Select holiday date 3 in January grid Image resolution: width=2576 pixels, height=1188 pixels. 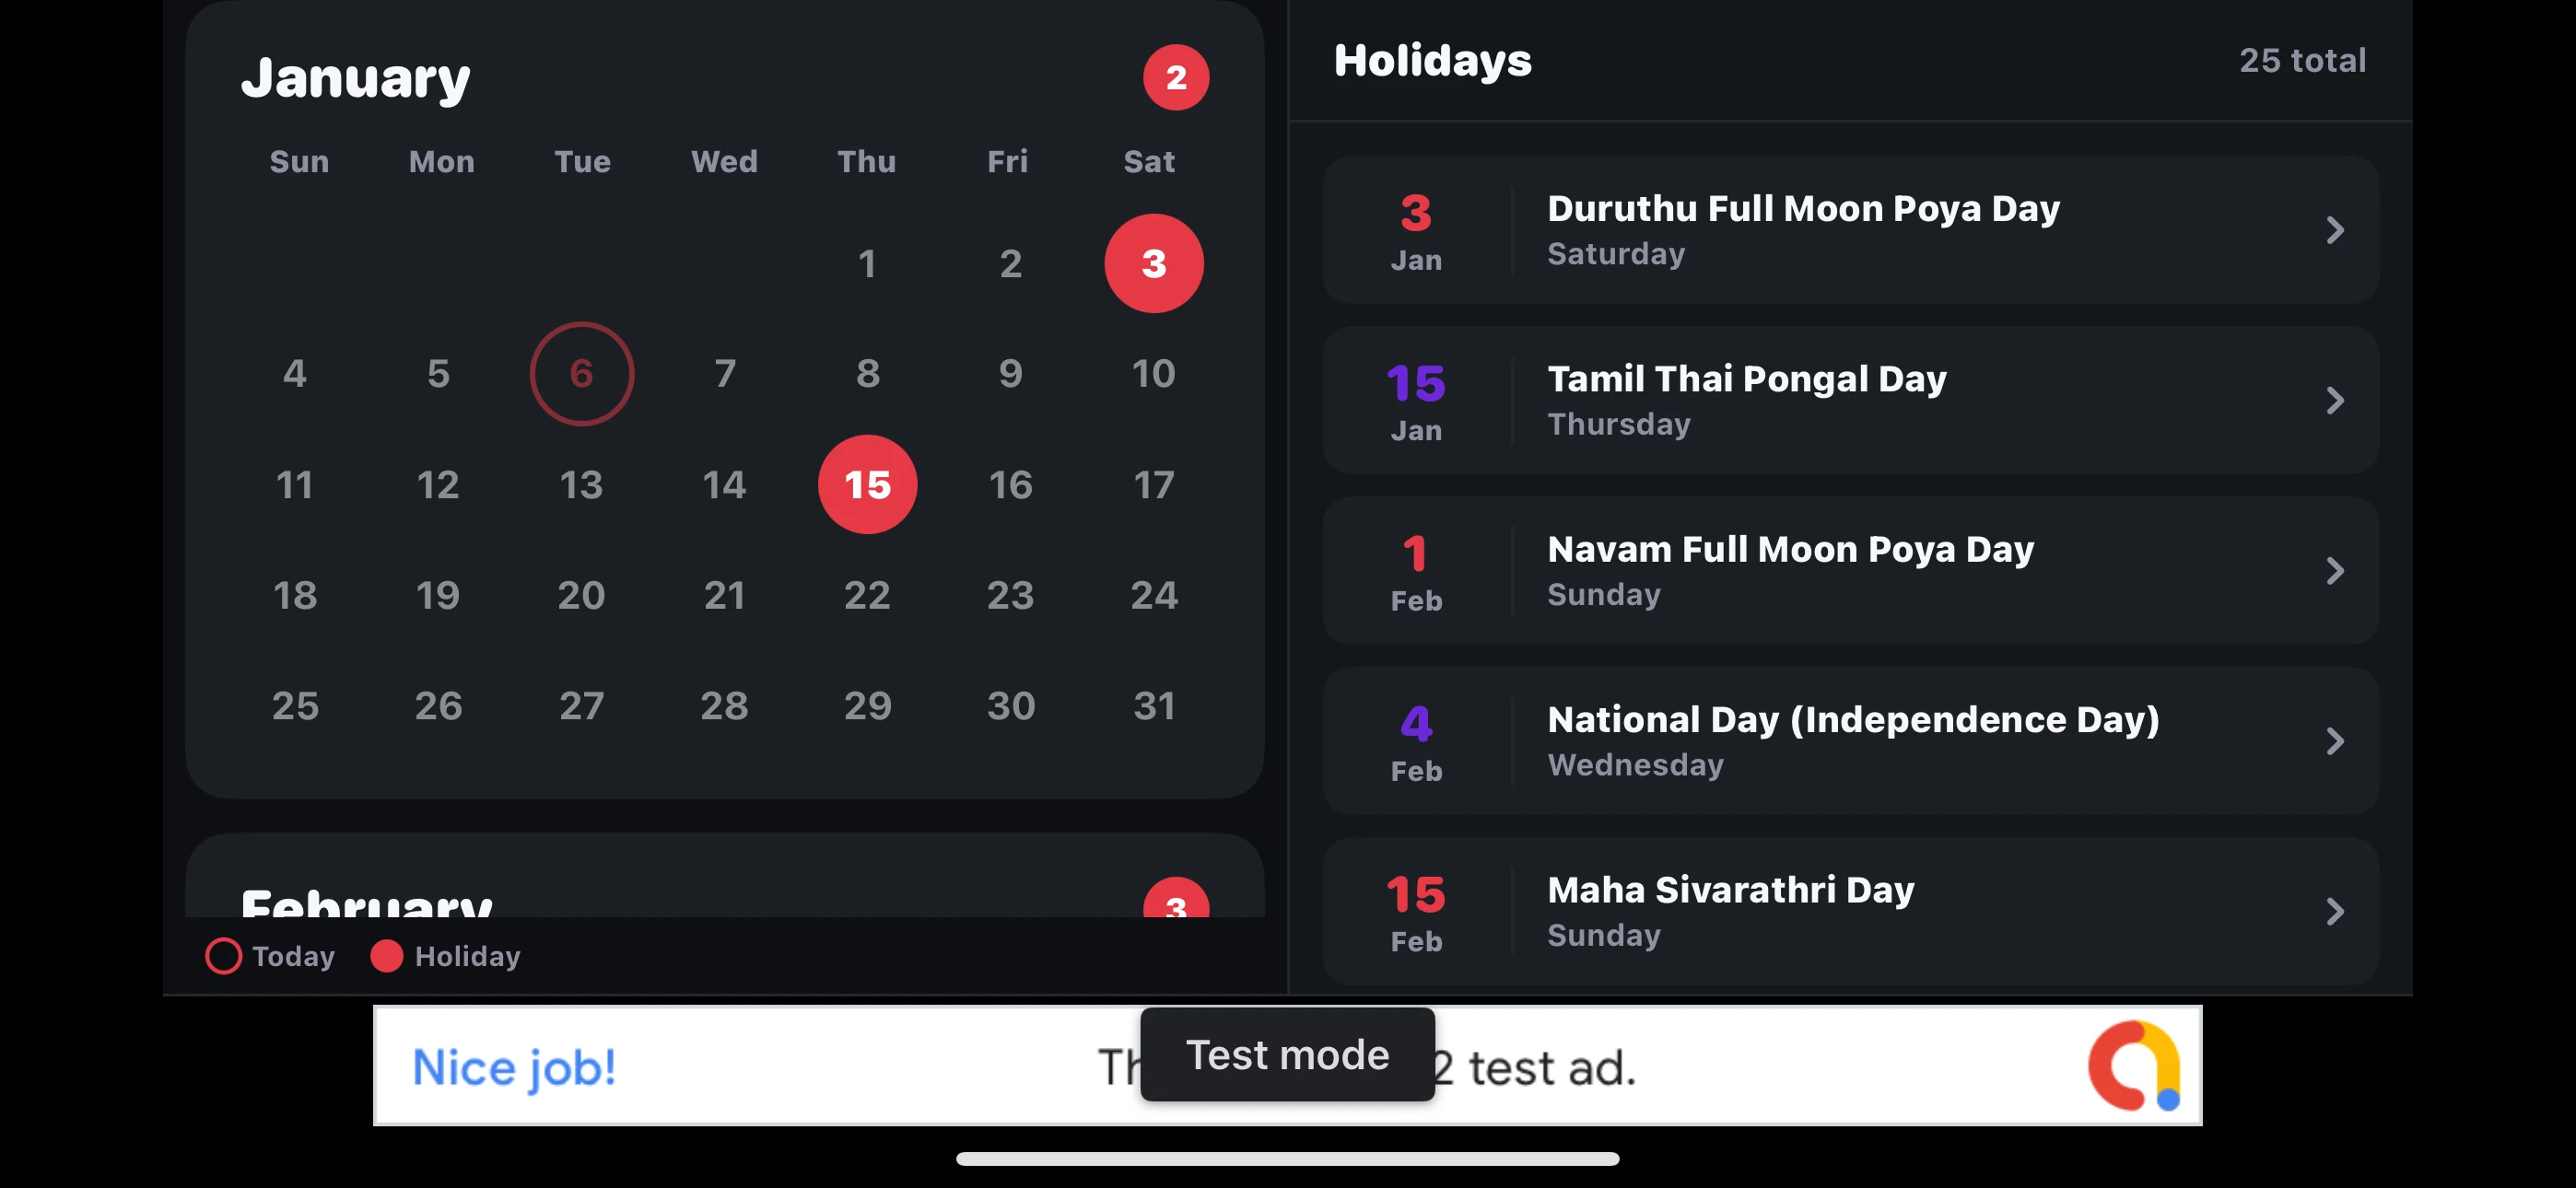1153,263
